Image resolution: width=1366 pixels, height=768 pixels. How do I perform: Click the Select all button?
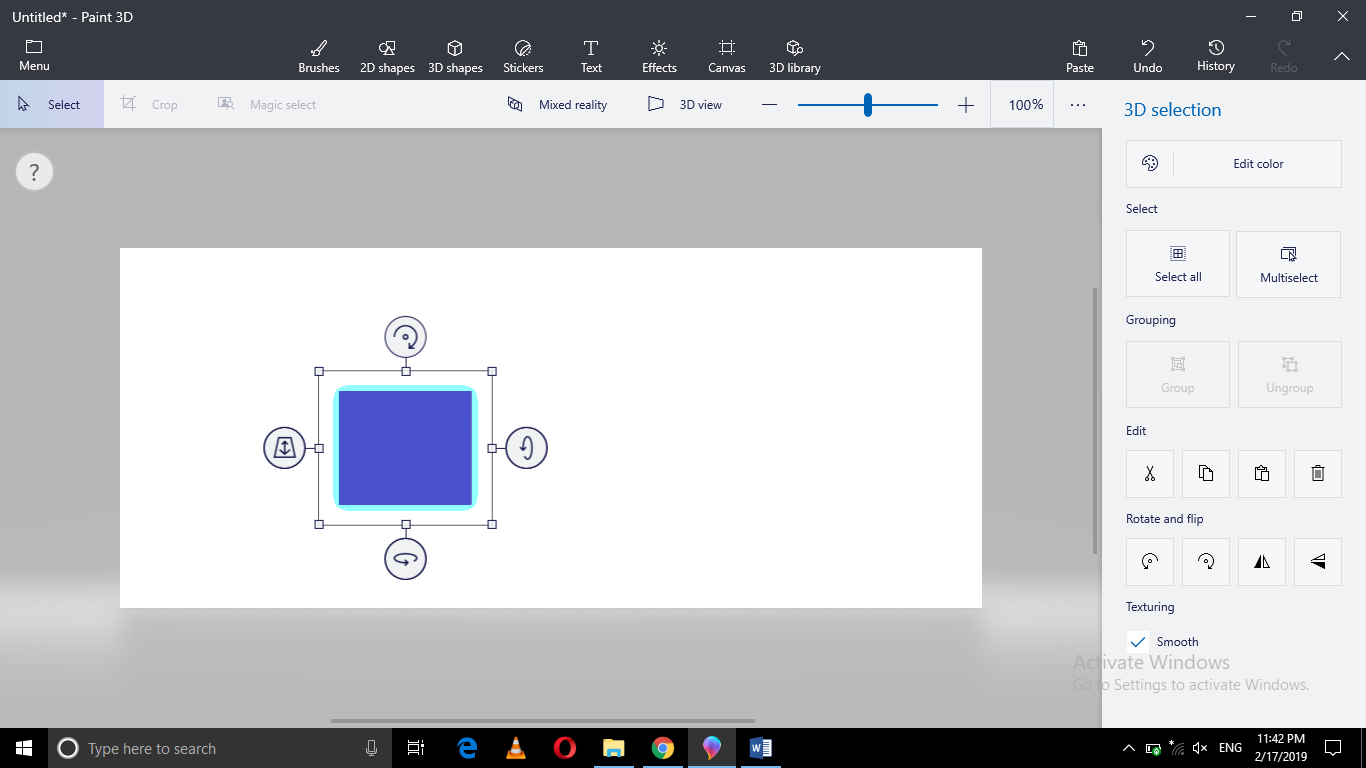pyautogui.click(x=1177, y=263)
